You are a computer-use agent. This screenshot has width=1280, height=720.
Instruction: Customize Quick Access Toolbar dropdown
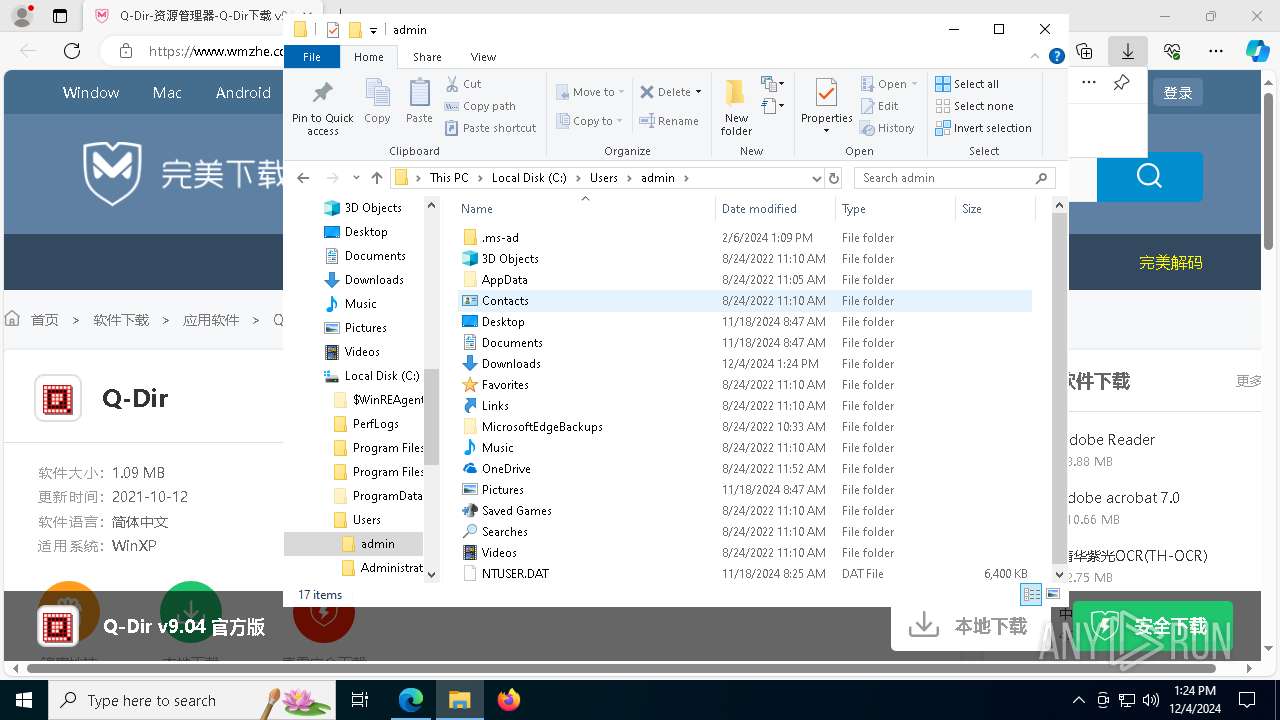click(x=373, y=30)
